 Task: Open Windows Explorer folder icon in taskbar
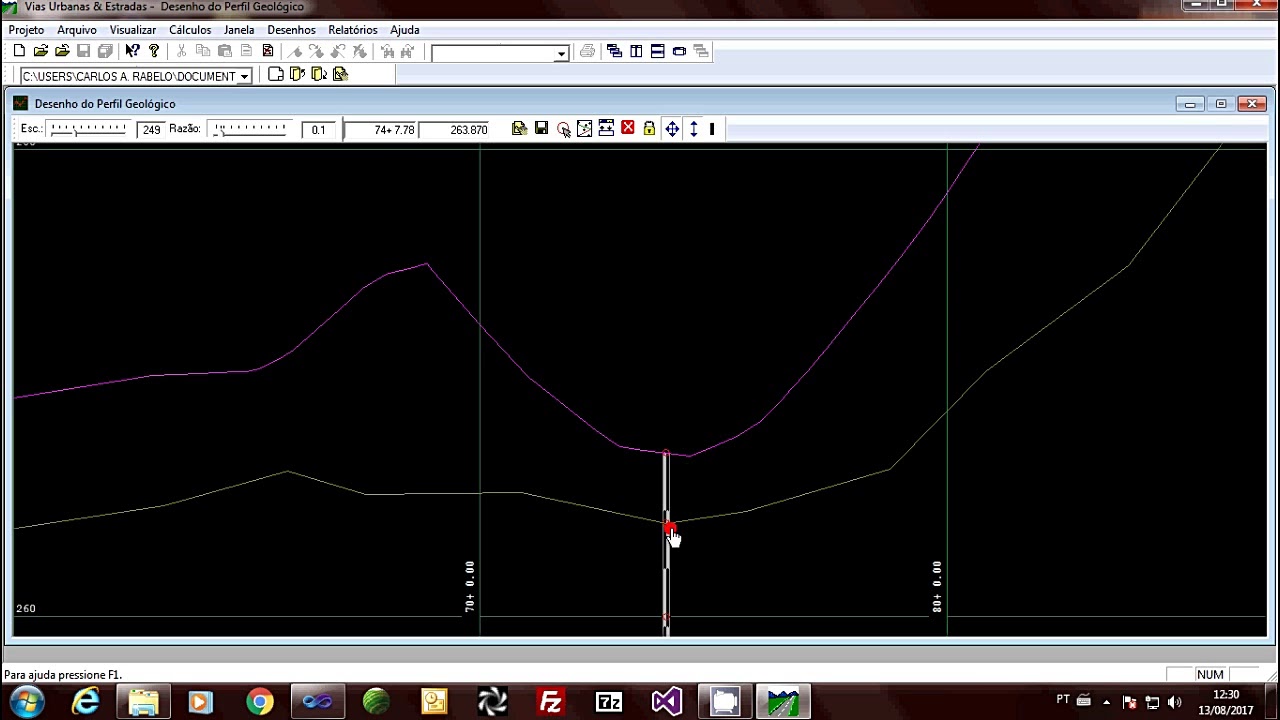pyautogui.click(x=144, y=702)
